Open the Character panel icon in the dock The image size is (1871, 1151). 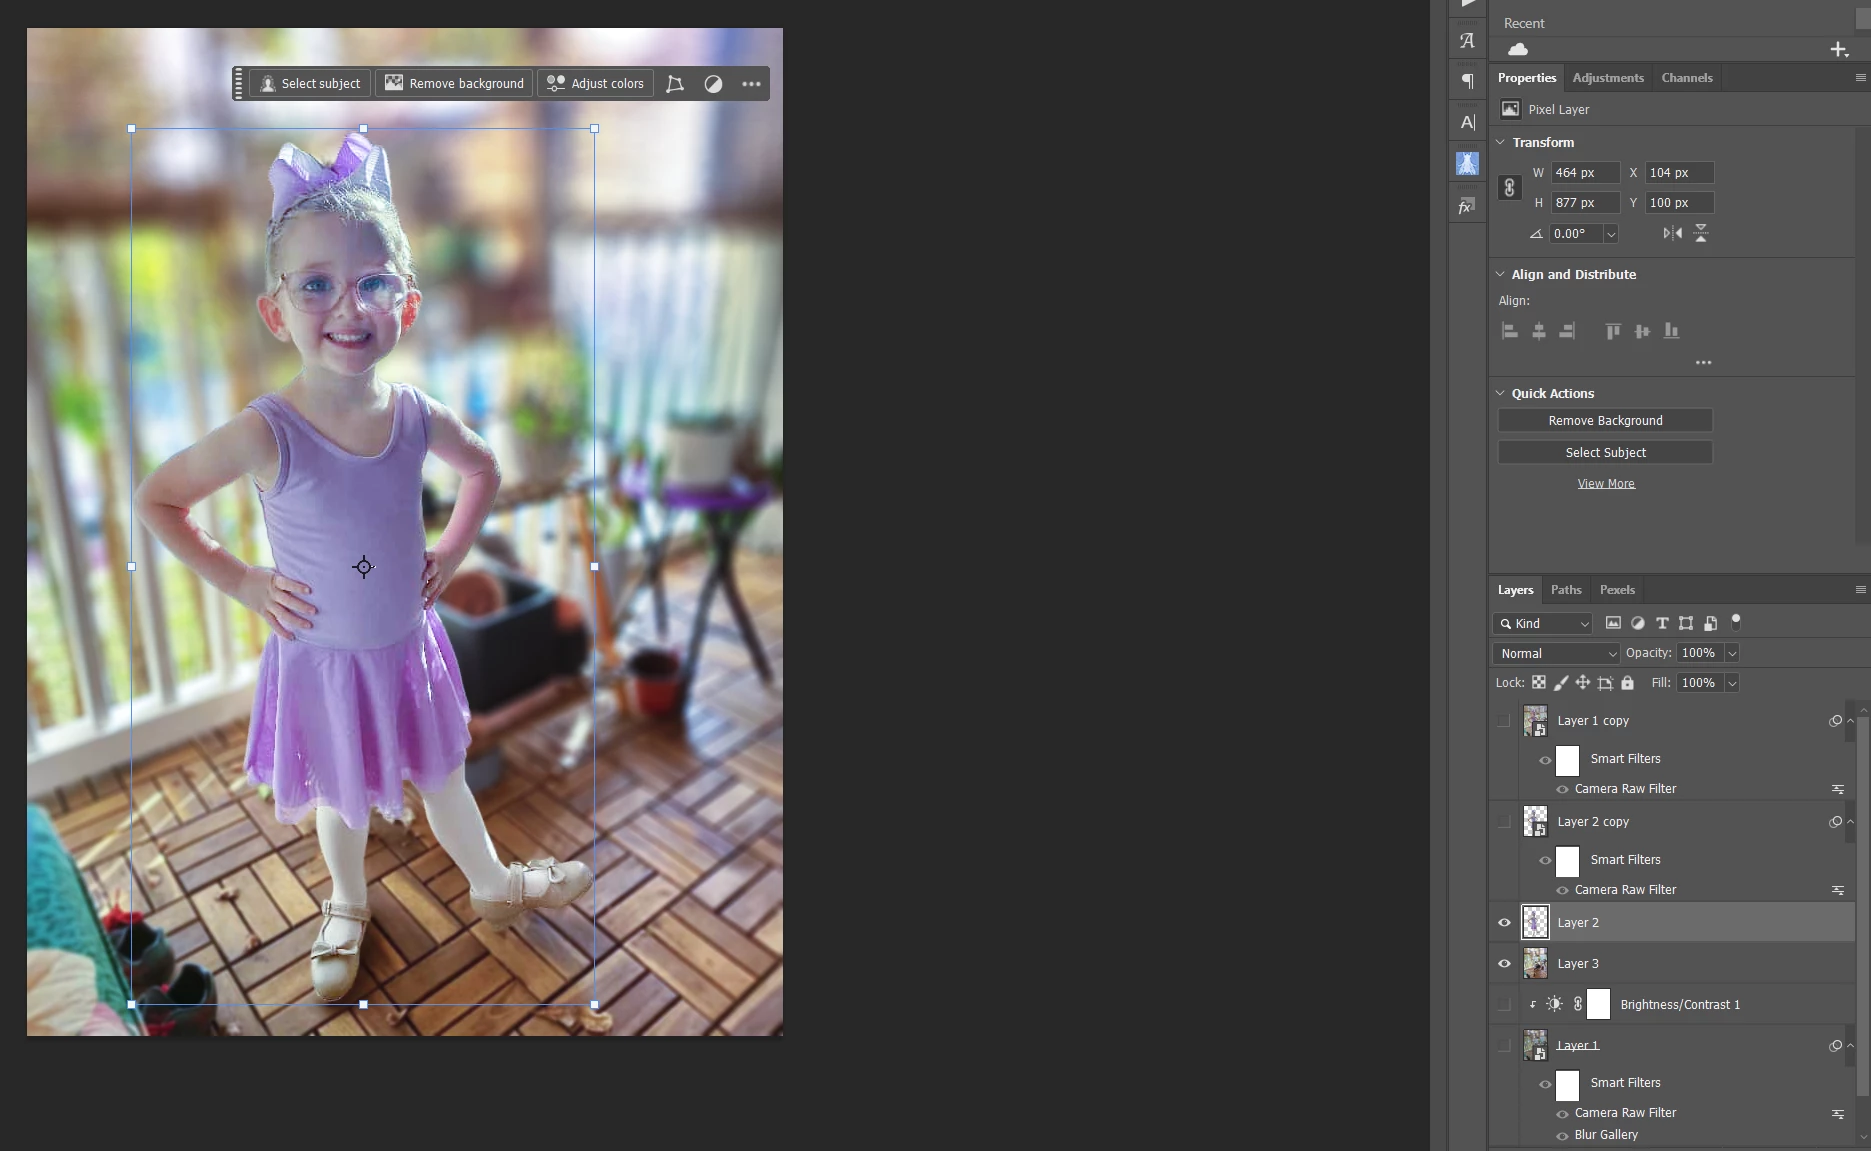coord(1467,122)
